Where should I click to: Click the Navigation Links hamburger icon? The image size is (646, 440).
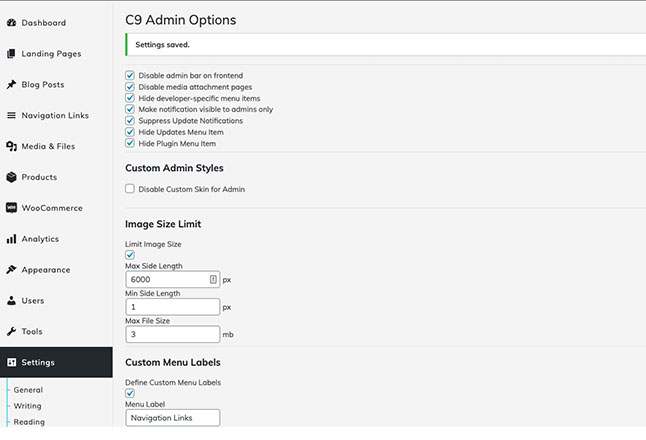[12, 115]
